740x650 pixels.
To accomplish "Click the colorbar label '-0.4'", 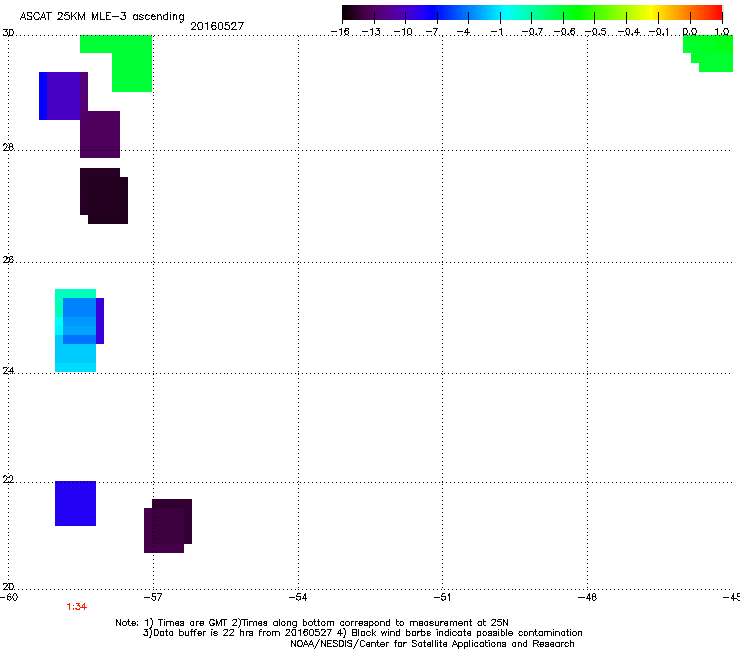I will (x=629, y=32).
